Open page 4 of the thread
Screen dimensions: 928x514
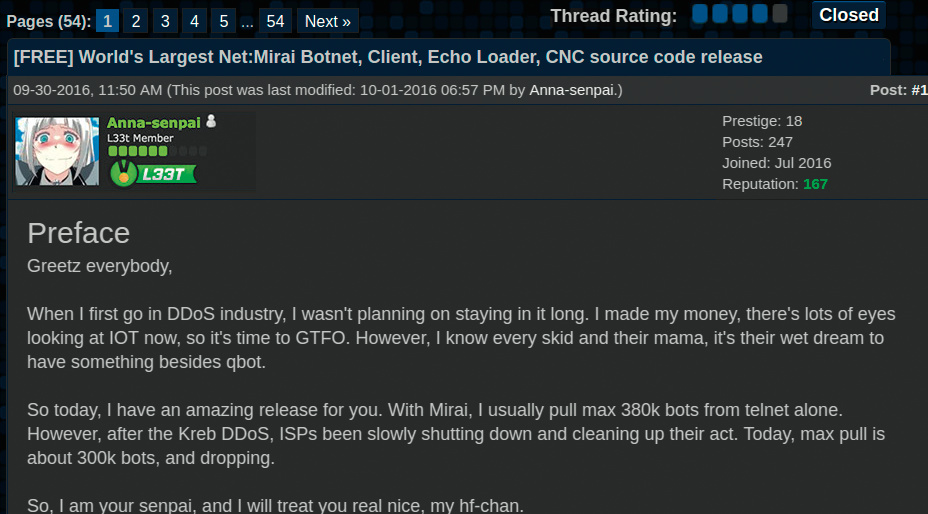tap(194, 21)
